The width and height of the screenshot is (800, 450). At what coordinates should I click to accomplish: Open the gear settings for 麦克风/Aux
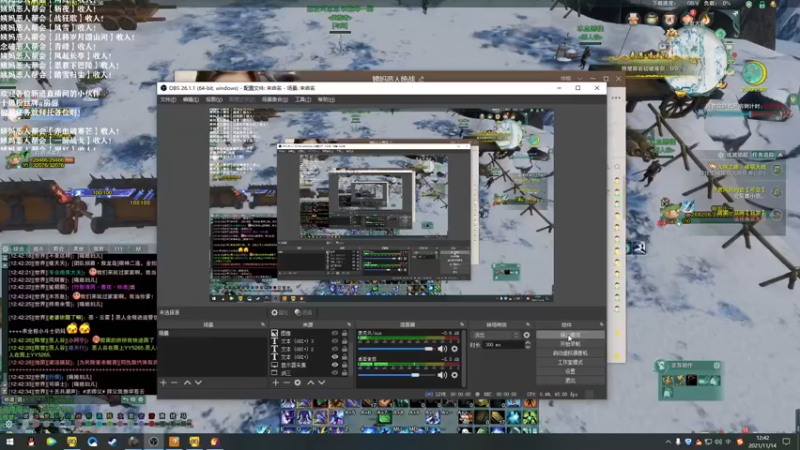coord(455,349)
